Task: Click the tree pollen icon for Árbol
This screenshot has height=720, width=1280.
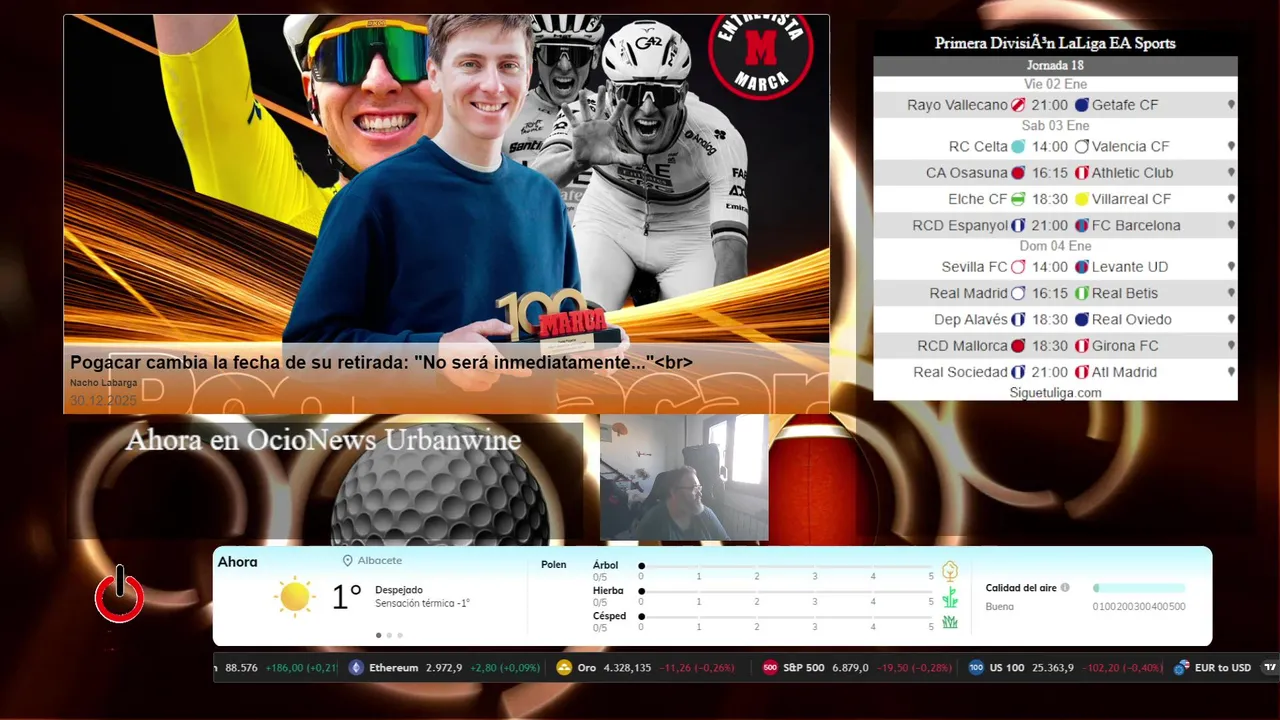Action: tap(950, 571)
